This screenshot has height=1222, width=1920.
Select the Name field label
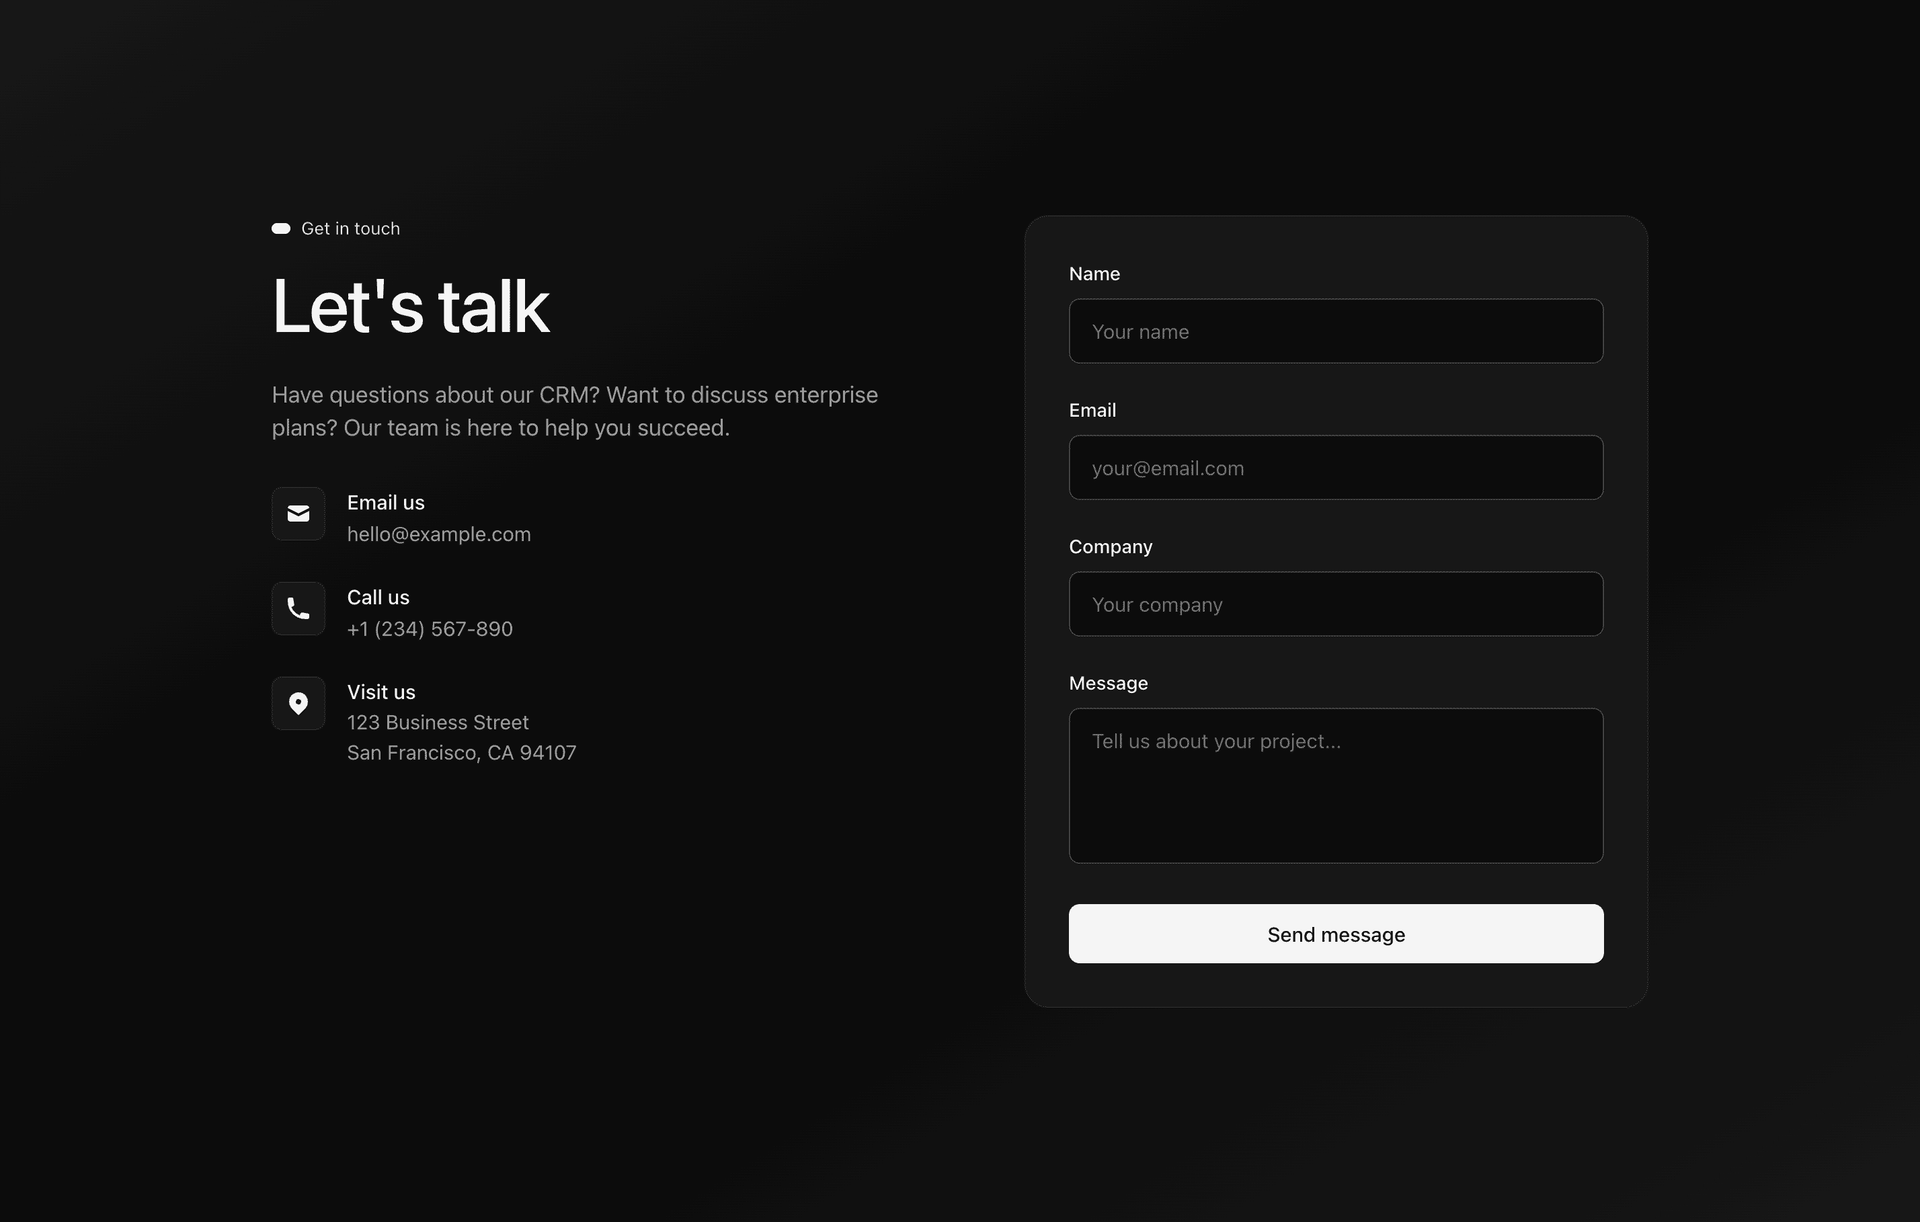(x=1094, y=273)
